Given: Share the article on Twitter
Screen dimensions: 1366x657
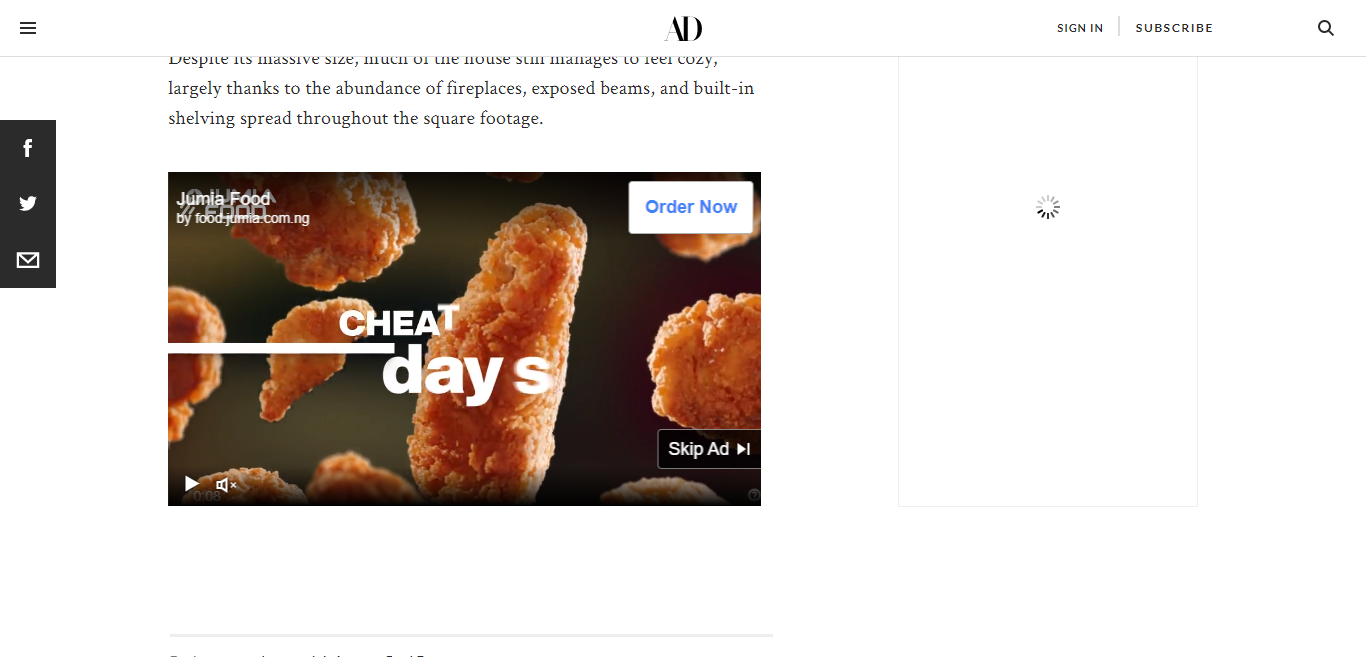Looking at the screenshot, I should click(x=28, y=203).
